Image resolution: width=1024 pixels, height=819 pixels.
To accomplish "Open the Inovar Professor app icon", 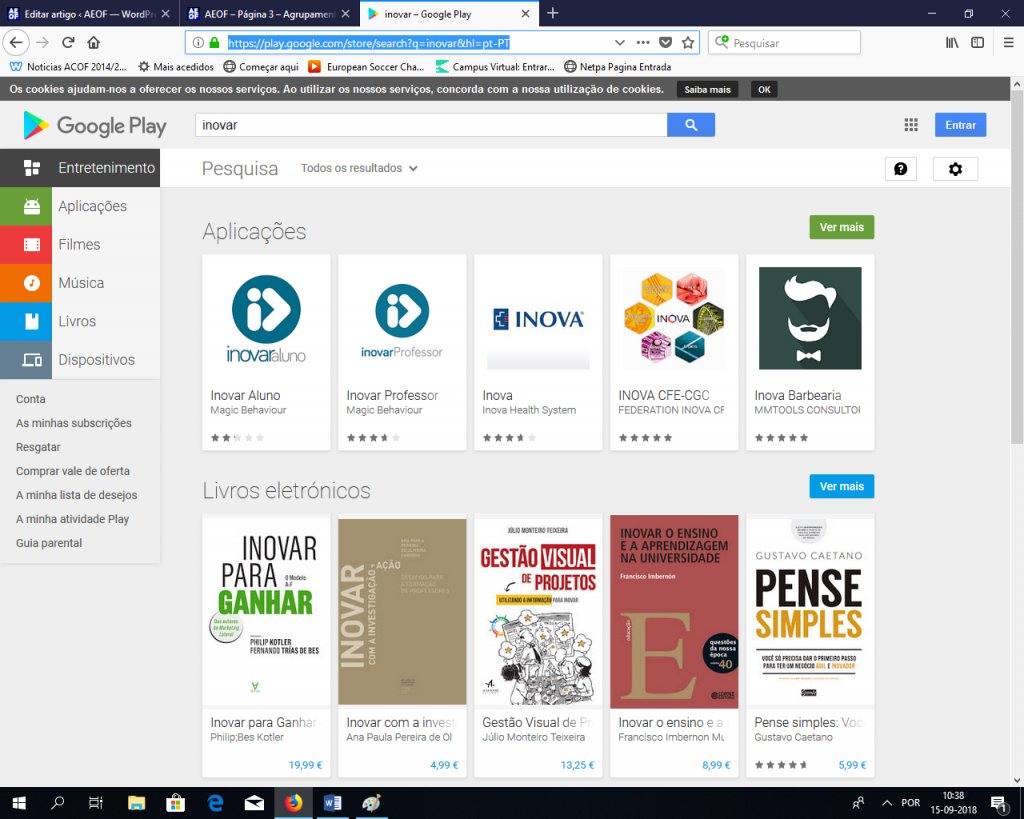I will point(402,319).
